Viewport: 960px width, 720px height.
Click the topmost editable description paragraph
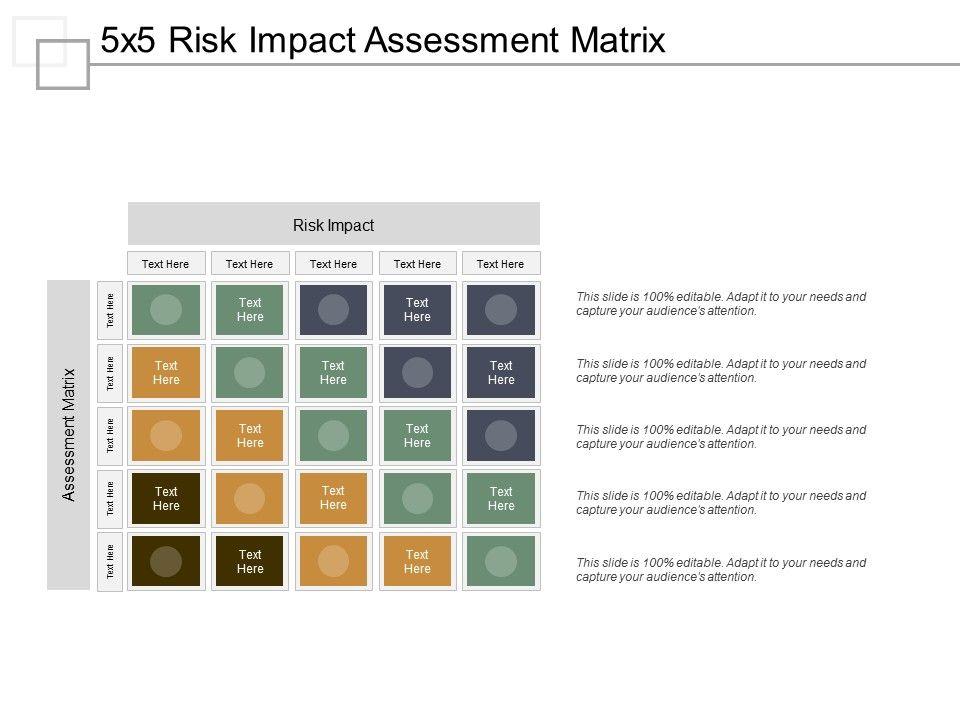(721, 304)
